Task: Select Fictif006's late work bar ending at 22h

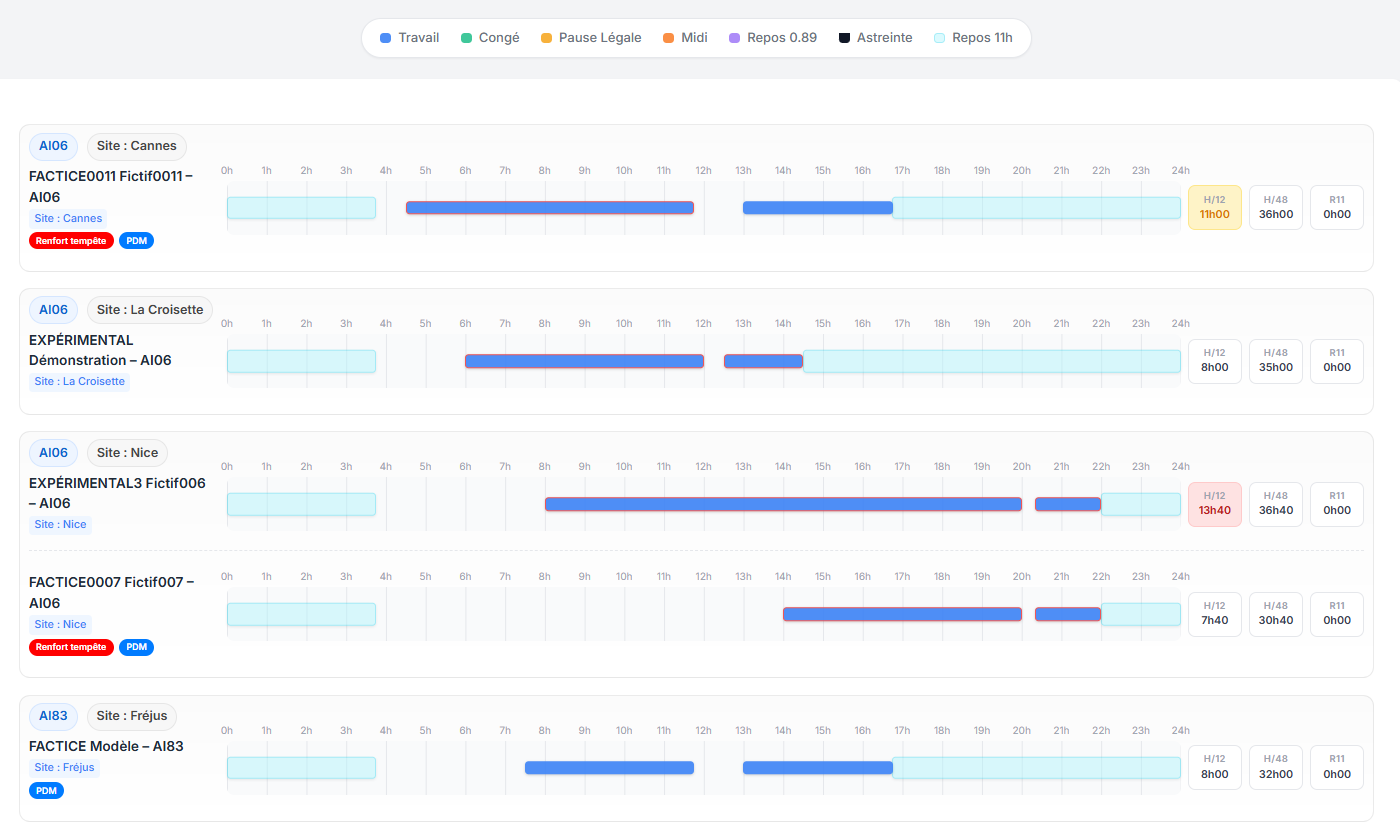Action: tap(1068, 504)
